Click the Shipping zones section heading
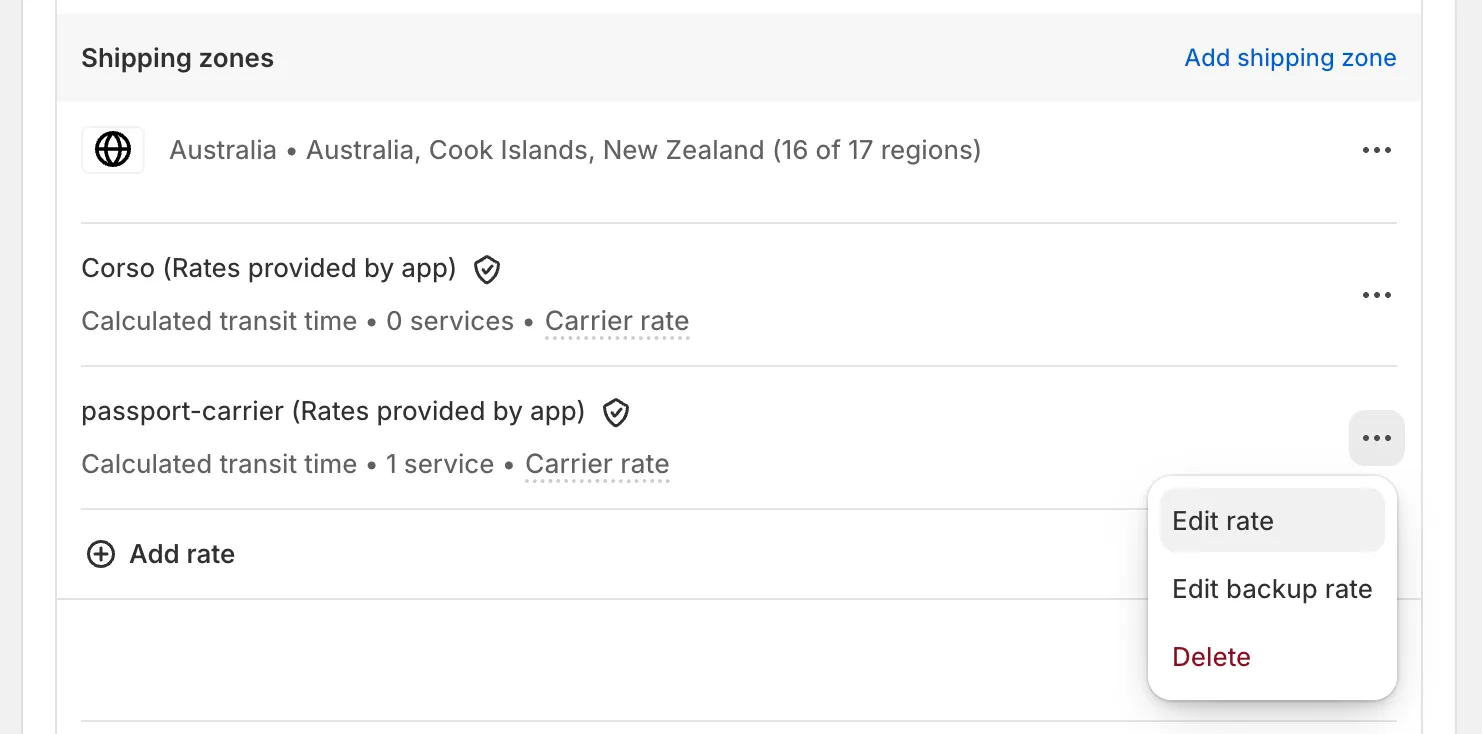Viewport: 1482px width, 734px height. [x=177, y=58]
